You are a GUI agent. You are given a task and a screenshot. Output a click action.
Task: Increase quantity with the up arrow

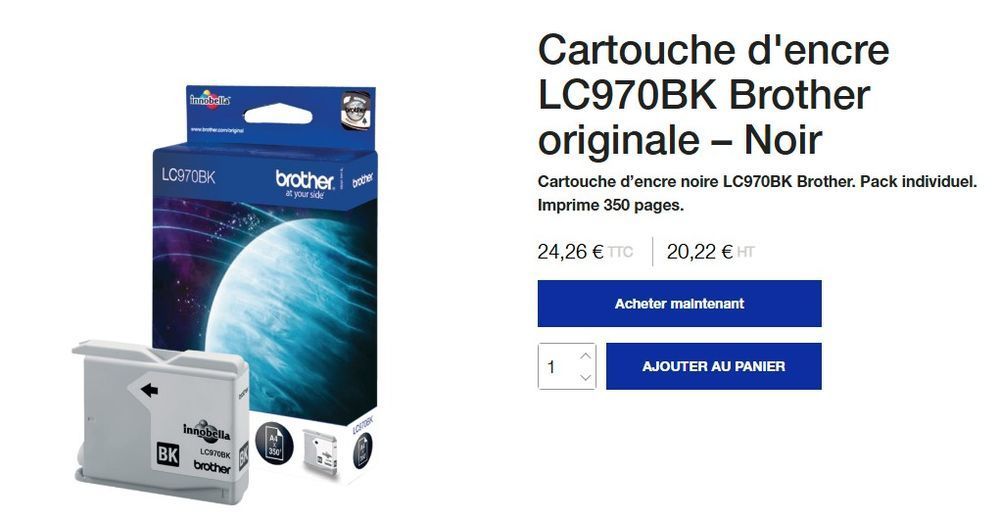(x=585, y=355)
